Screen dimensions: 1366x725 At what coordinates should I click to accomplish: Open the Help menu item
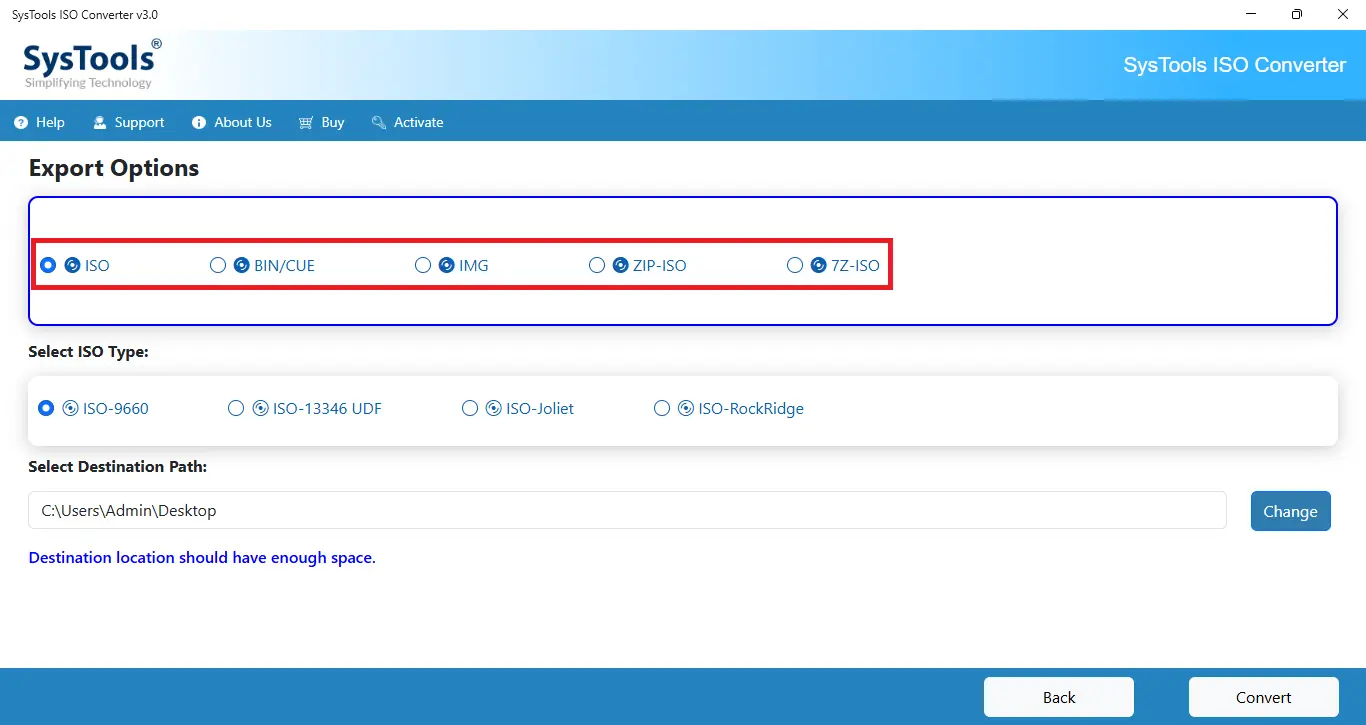(40, 122)
